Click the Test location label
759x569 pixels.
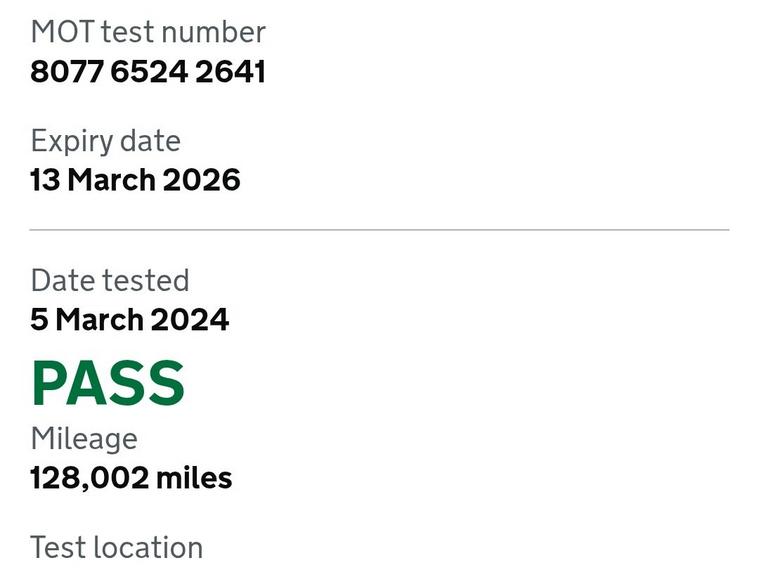pyautogui.click(x=116, y=548)
